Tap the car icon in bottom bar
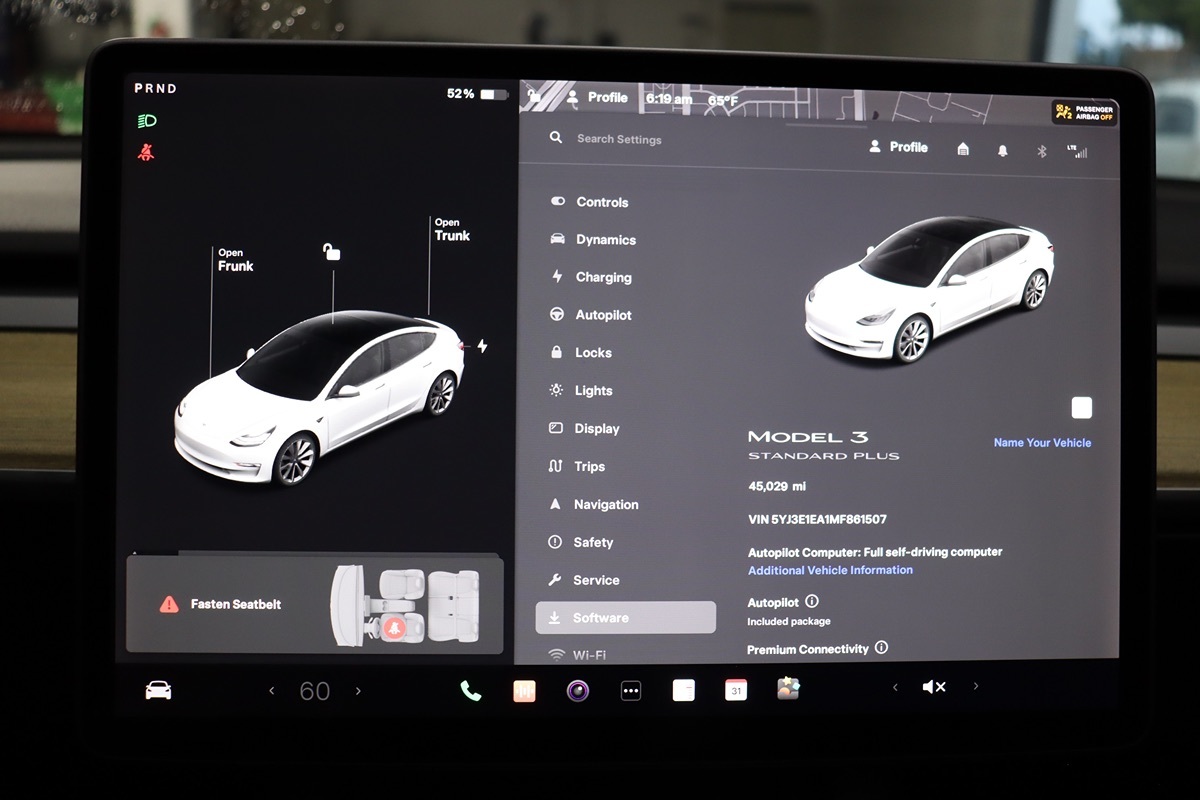1200x800 pixels. [158, 690]
